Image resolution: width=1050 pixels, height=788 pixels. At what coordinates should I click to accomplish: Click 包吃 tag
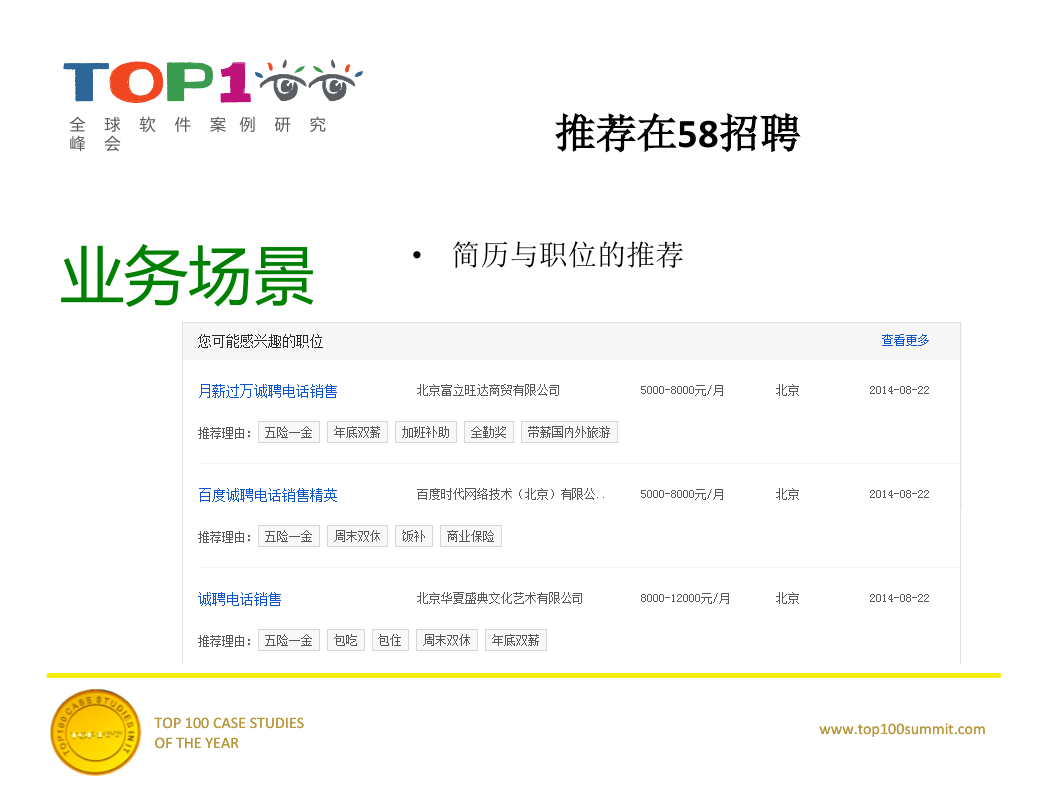pyautogui.click(x=346, y=641)
